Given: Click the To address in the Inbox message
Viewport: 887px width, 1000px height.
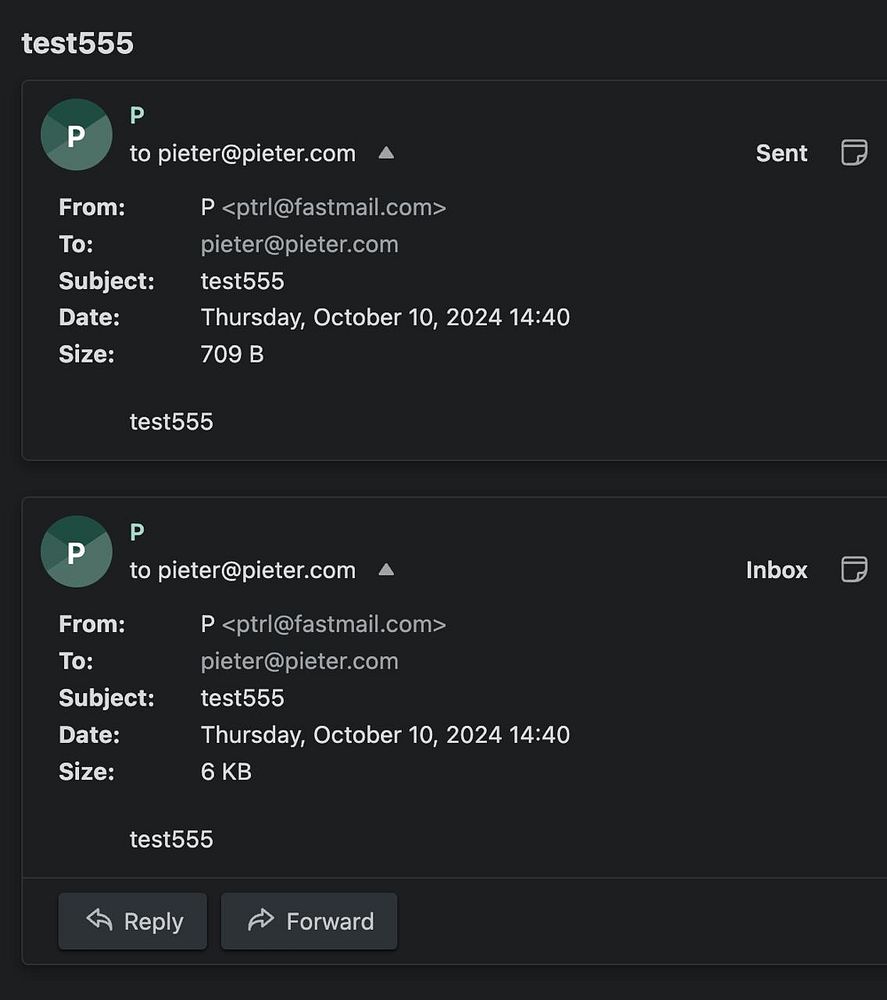Looking at the screenshot, I should click(x=299, y=661).
